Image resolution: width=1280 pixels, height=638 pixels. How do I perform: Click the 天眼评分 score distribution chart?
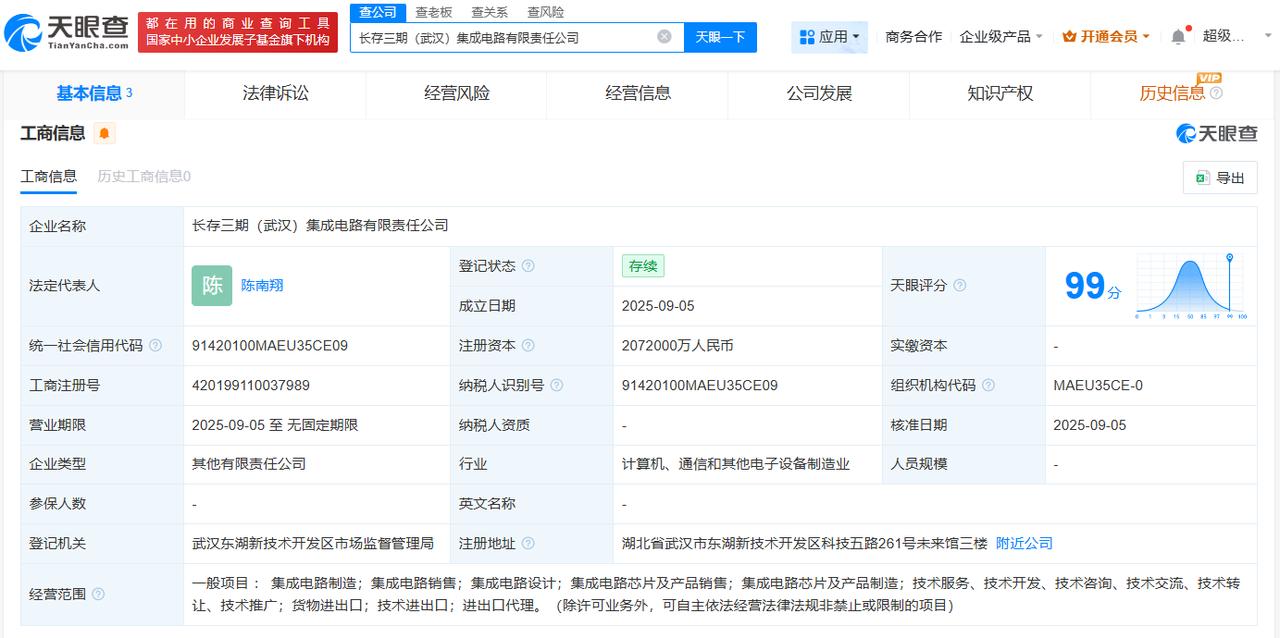coord(1191,286)
